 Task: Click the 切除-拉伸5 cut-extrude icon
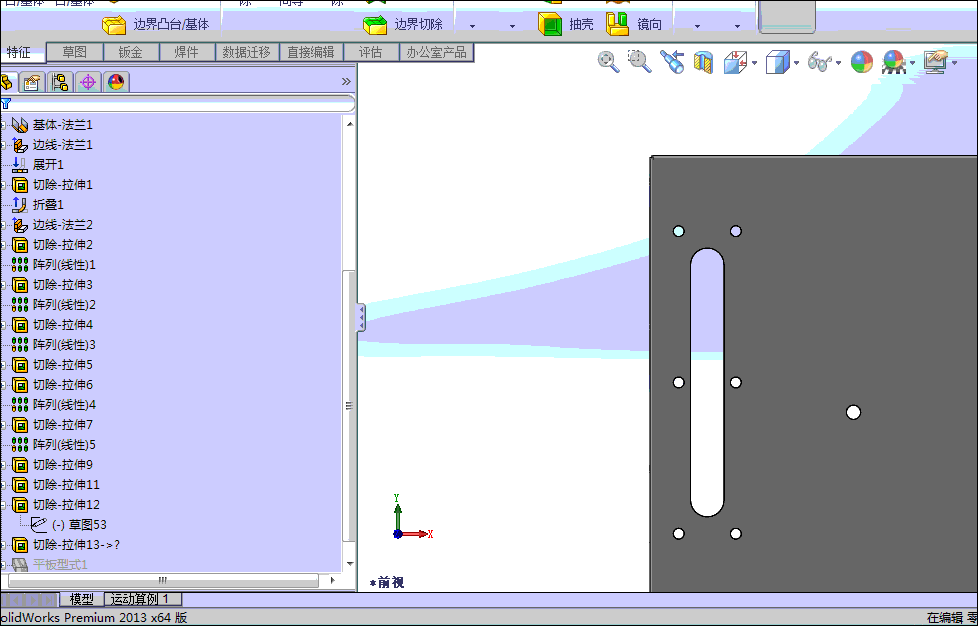pos(20,365)
